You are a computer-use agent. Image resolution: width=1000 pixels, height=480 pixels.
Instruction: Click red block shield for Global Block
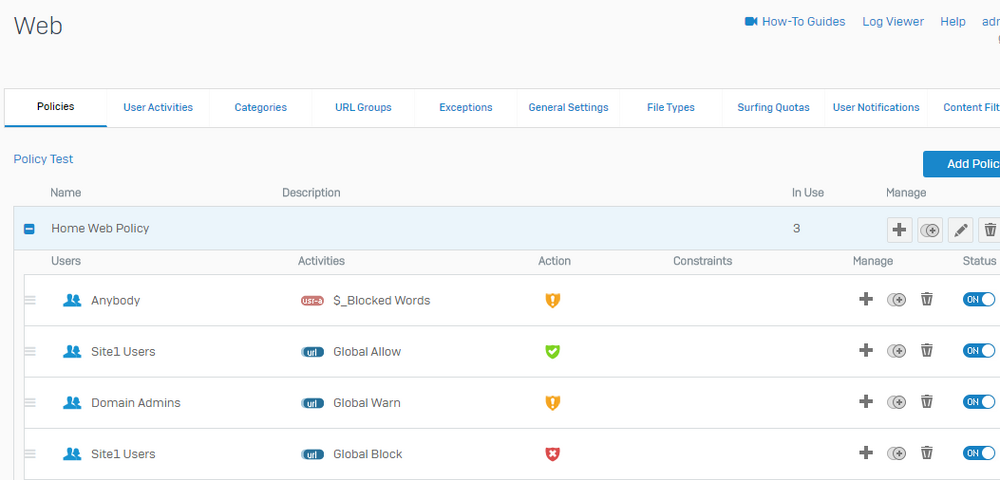(552, 454)
